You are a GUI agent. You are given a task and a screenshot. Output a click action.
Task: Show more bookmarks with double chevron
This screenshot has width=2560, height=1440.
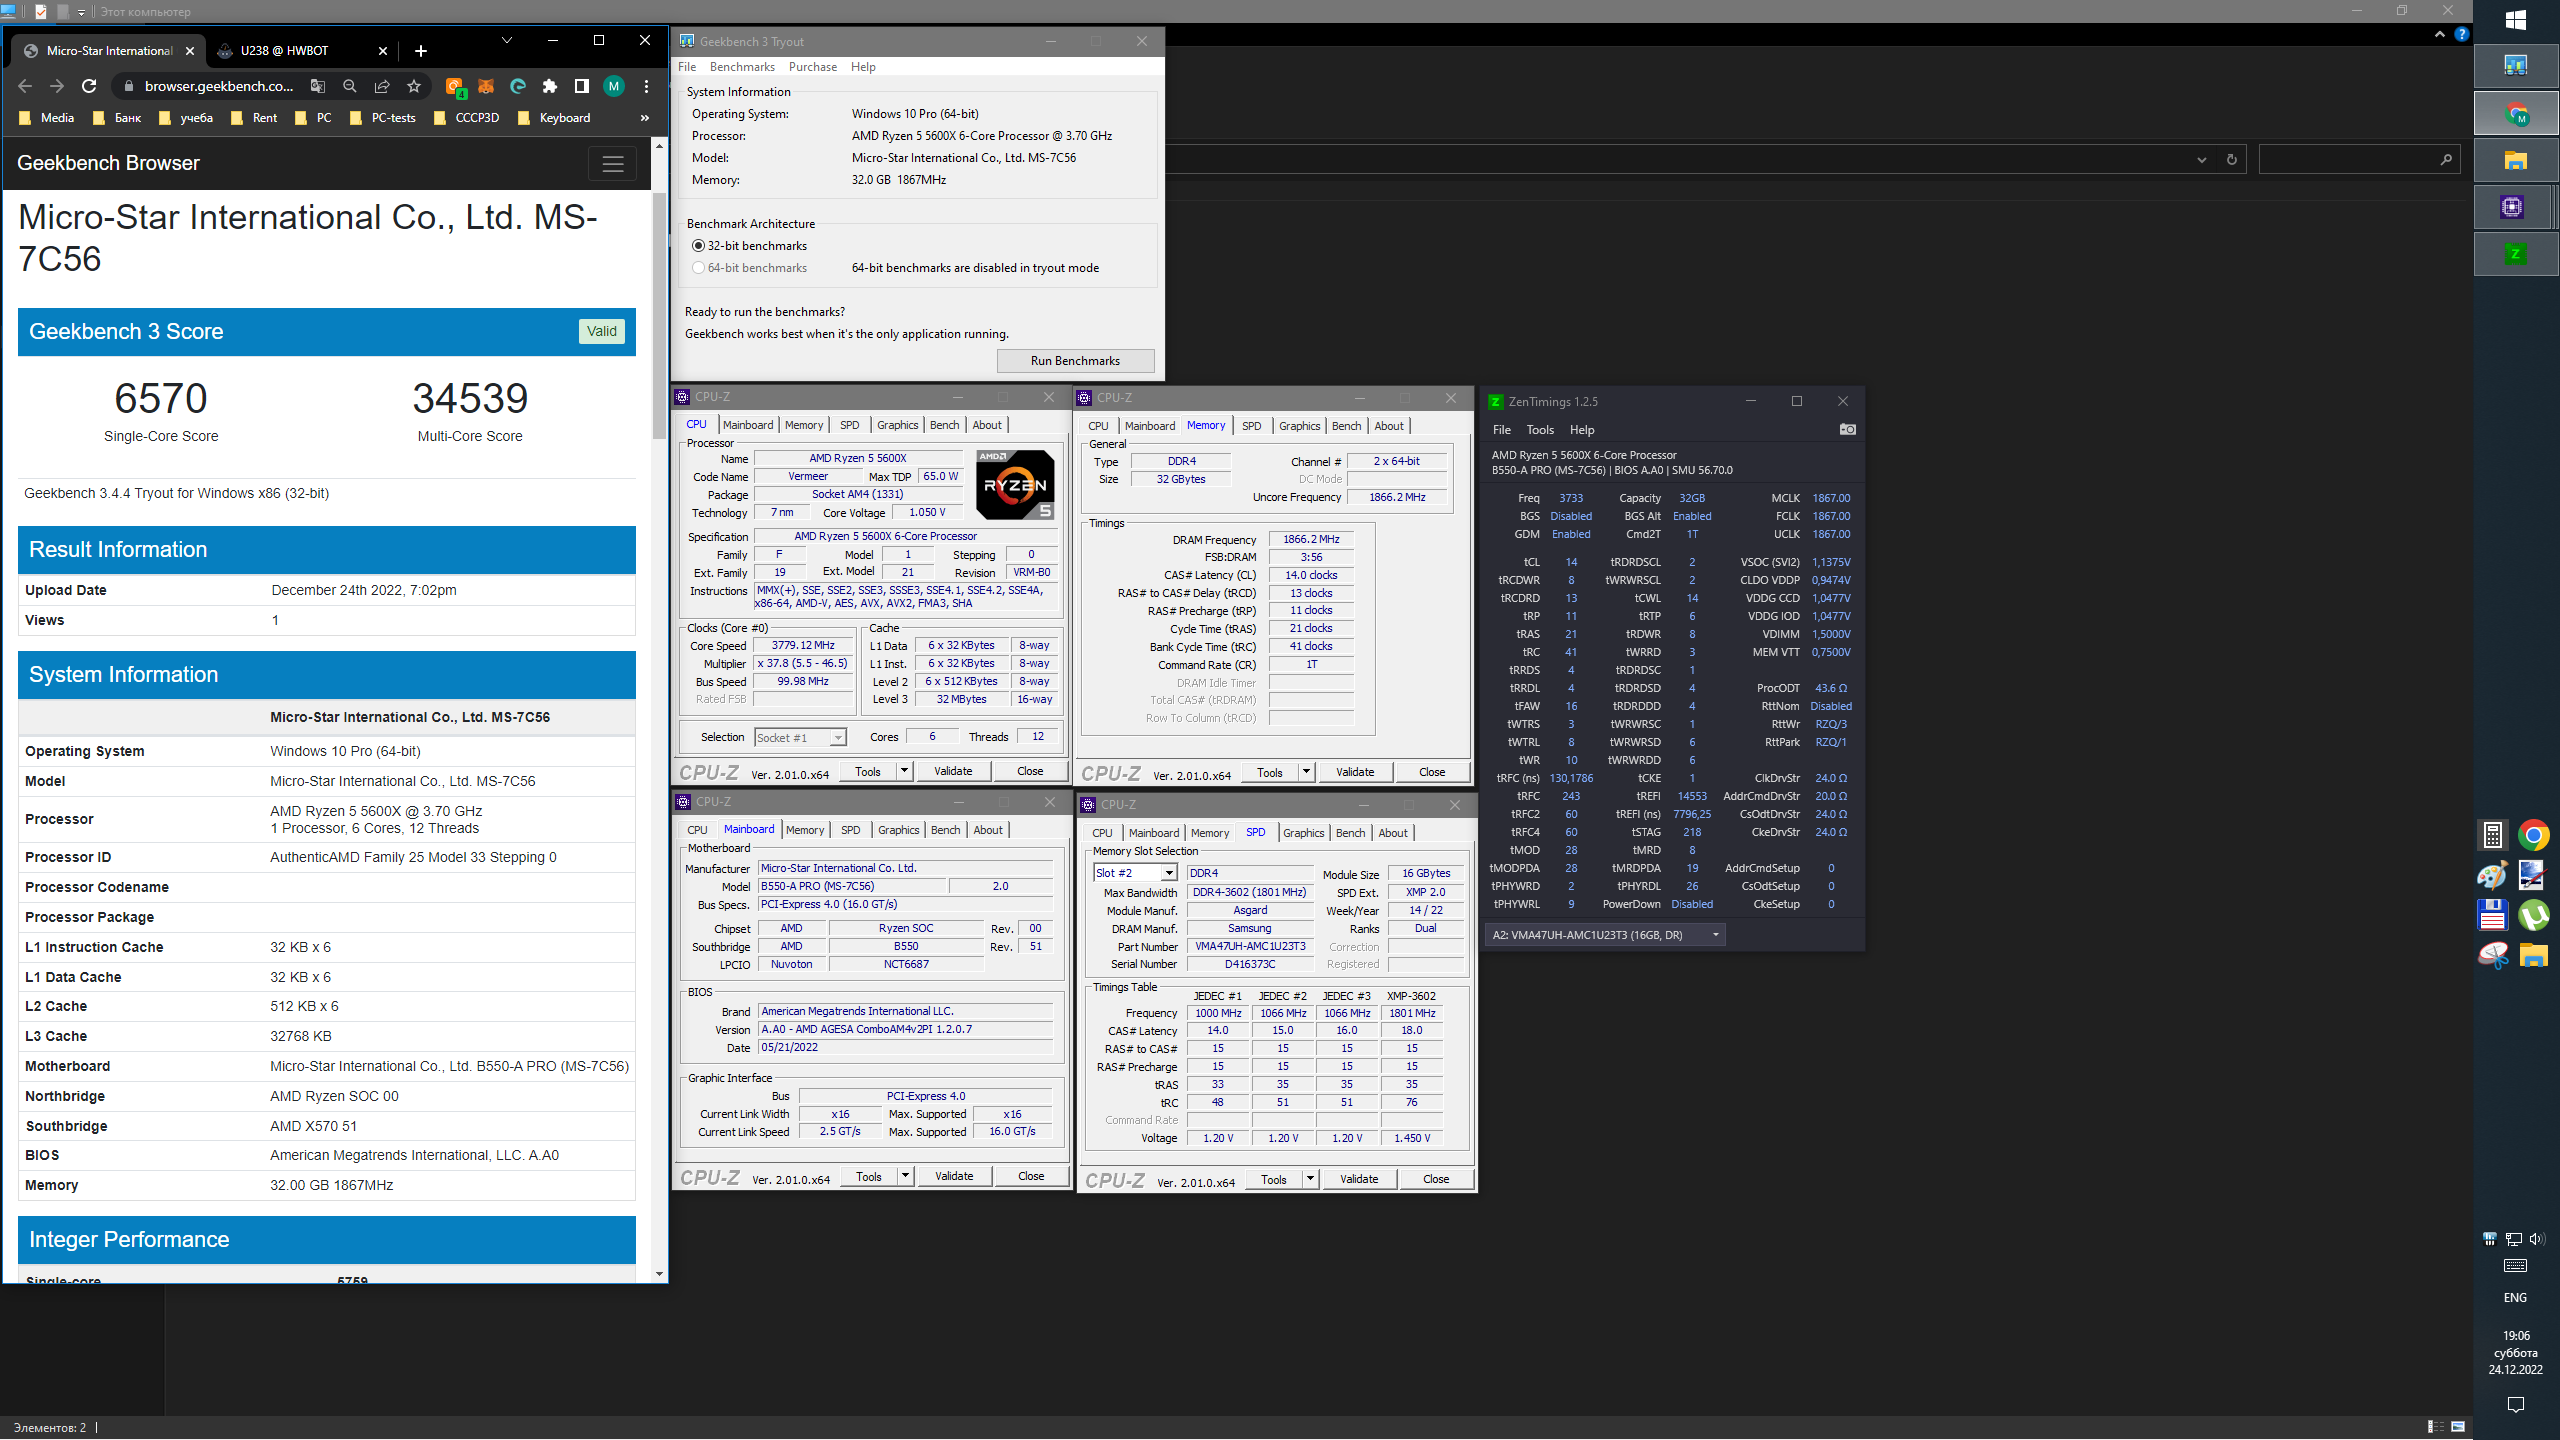(x=645, y=118)
